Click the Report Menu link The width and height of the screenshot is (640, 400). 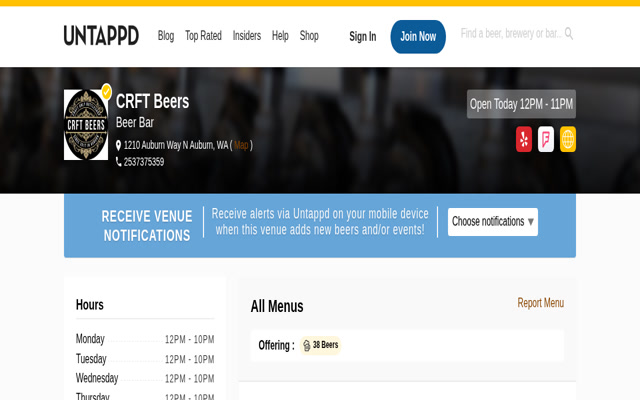click(540, 303)
